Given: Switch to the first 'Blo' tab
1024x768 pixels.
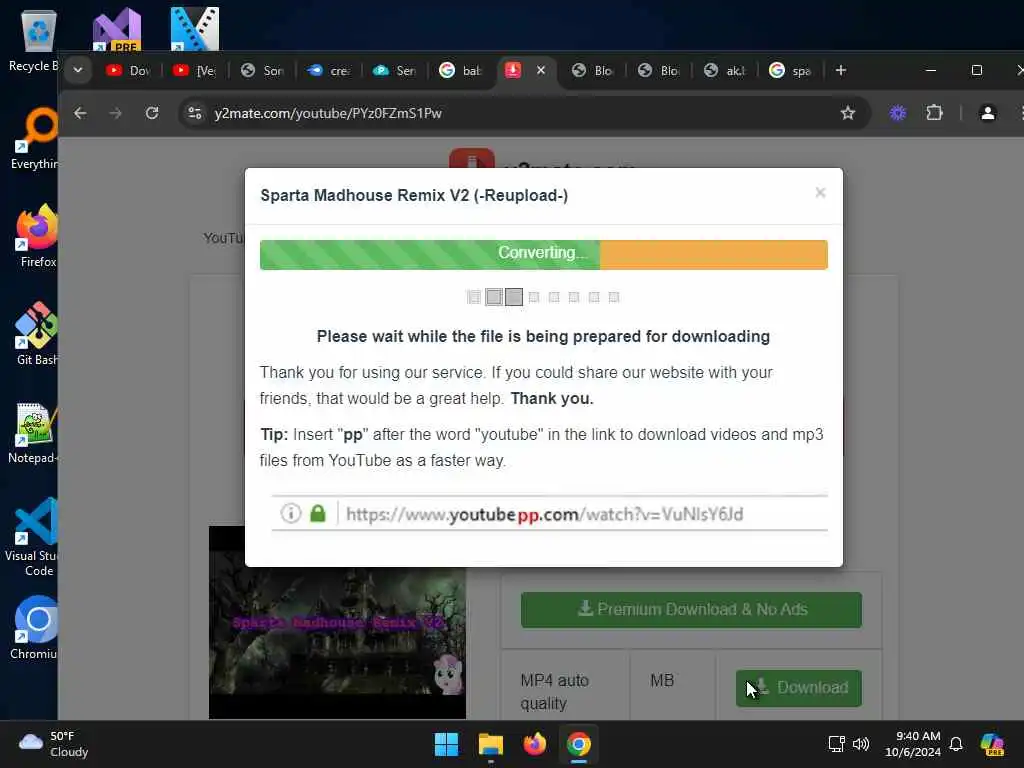Looking at the screenshot, I should [593, 71].
